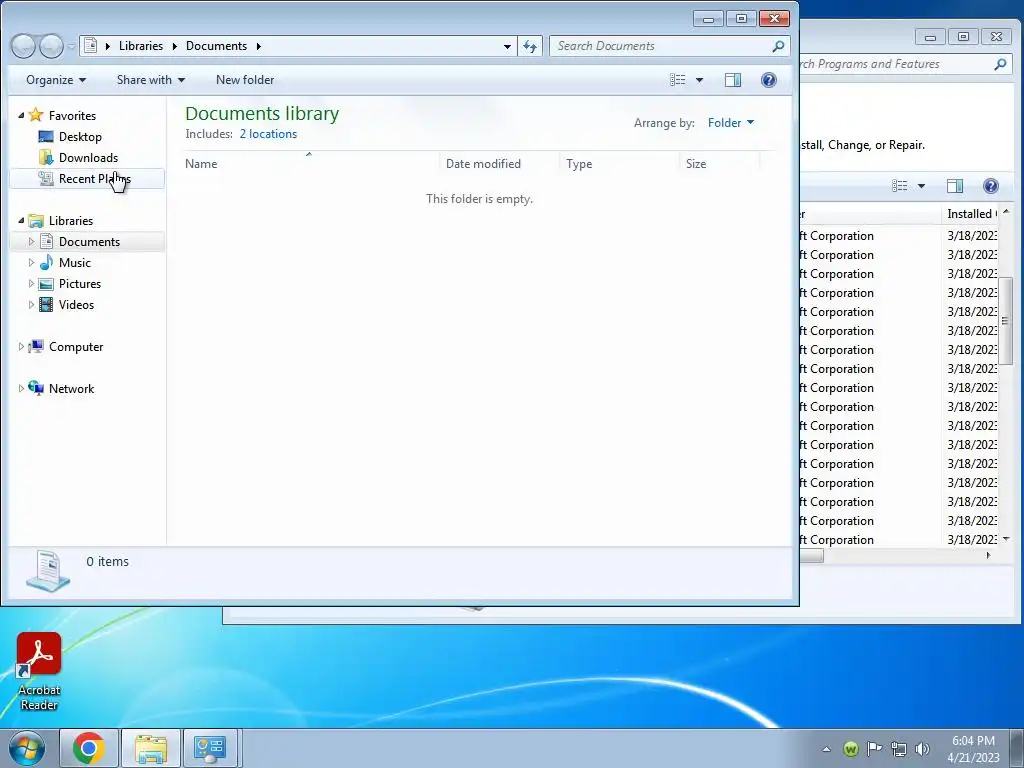Click the view icon in Programs and Features
This screenshot has width=1024, height=768.
pyautogui.click(x=900, y=186)
